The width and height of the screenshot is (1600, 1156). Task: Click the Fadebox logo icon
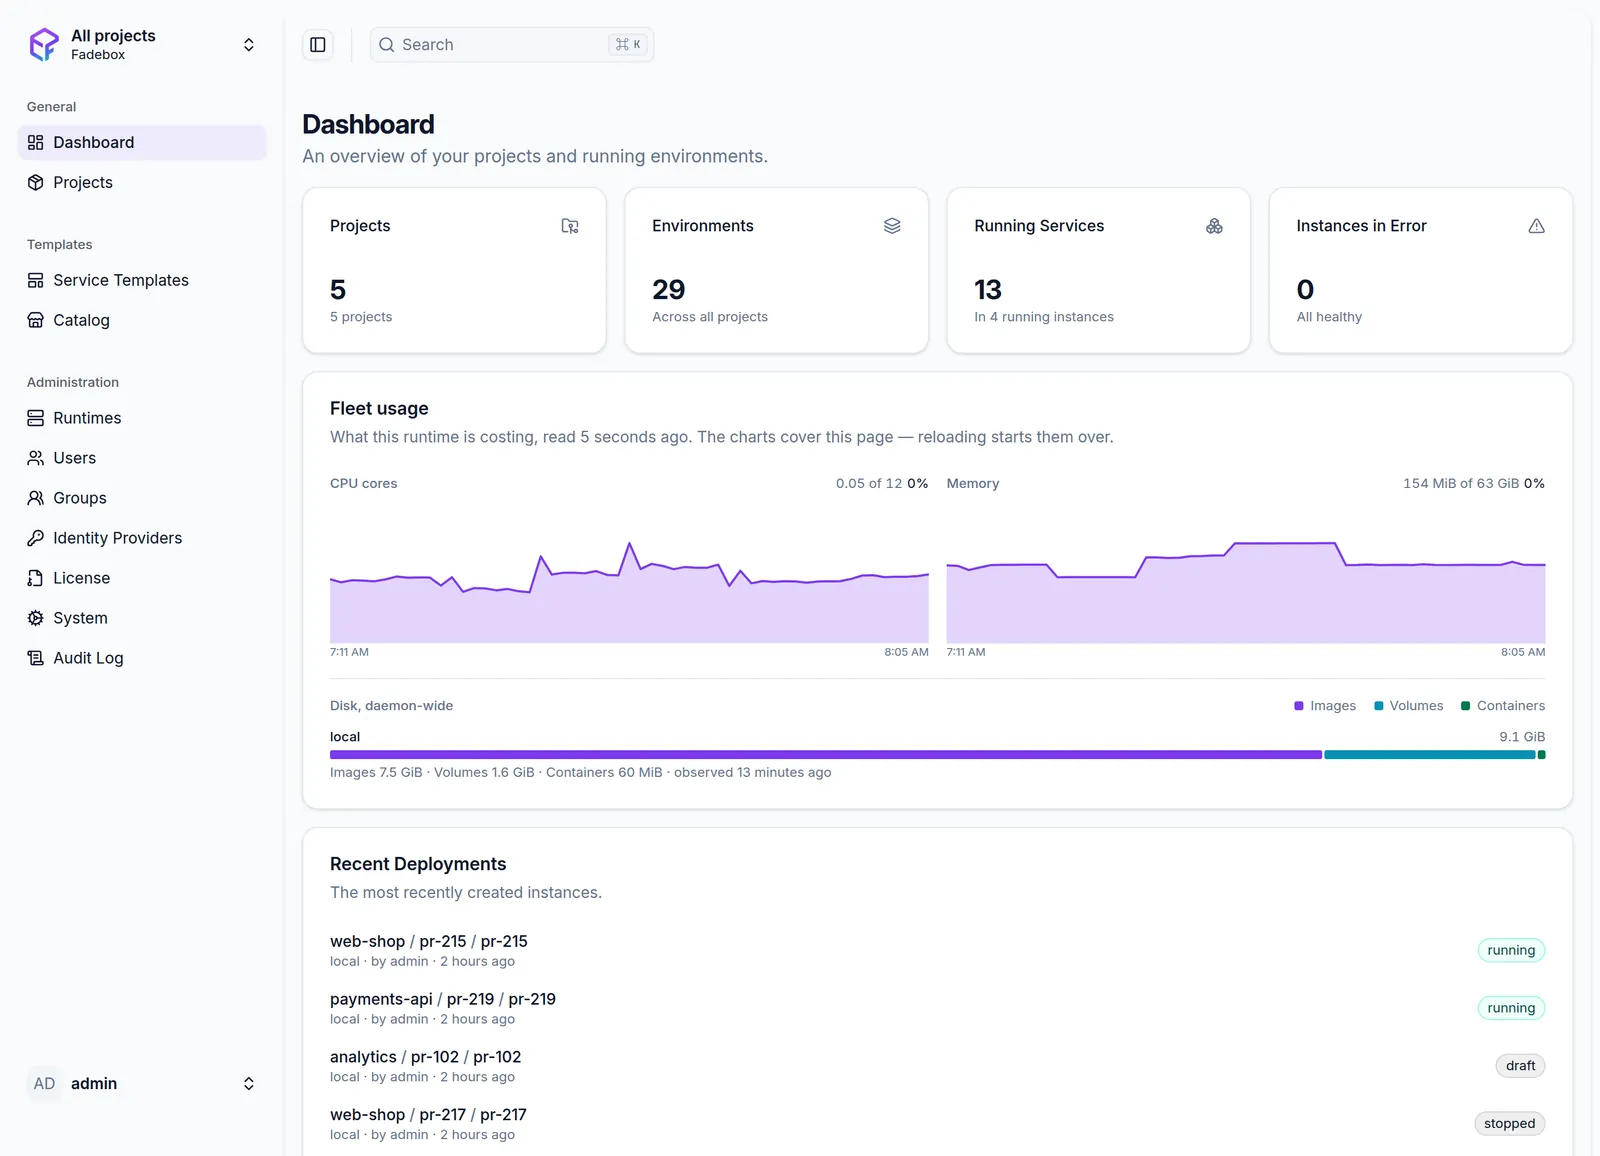pos(44,45)
